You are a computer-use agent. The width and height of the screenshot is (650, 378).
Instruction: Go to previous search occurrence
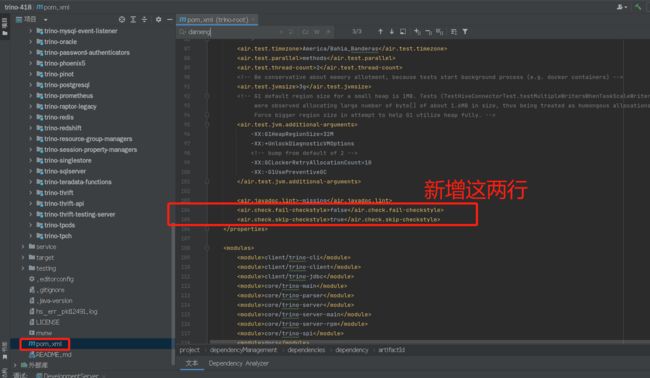tap(380, 32)
